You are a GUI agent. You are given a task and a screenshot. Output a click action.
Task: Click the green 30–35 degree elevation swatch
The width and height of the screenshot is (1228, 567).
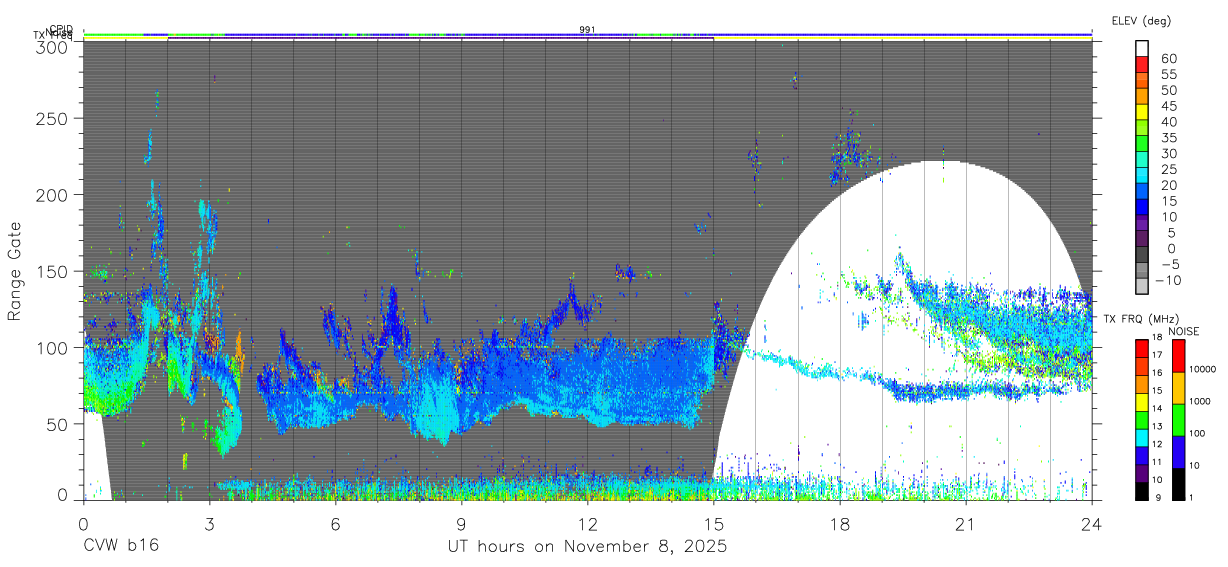pos(1142,145)
